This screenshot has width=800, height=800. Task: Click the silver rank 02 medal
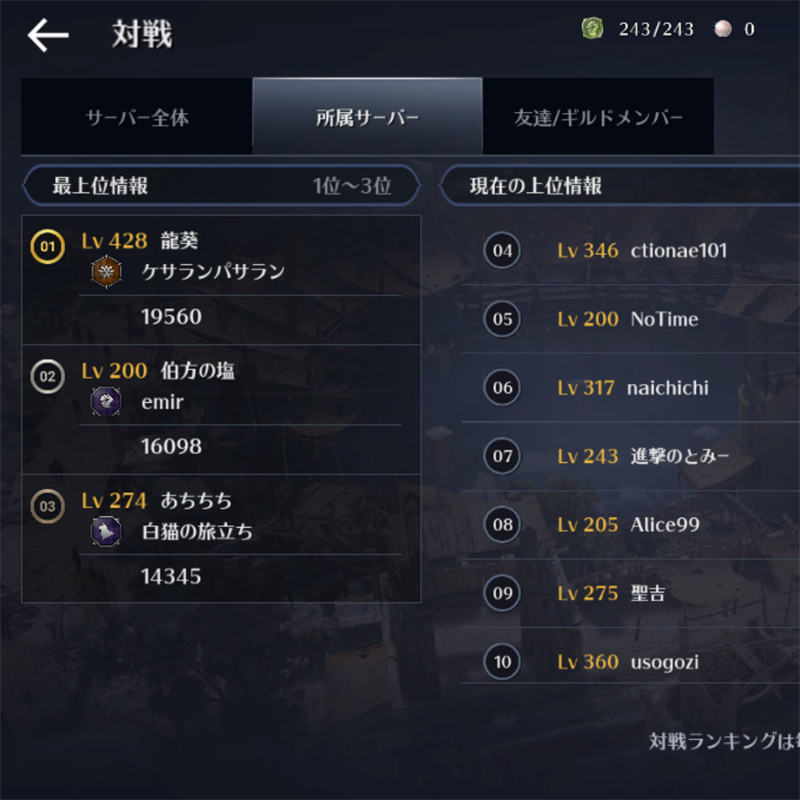tap(47, 376)
